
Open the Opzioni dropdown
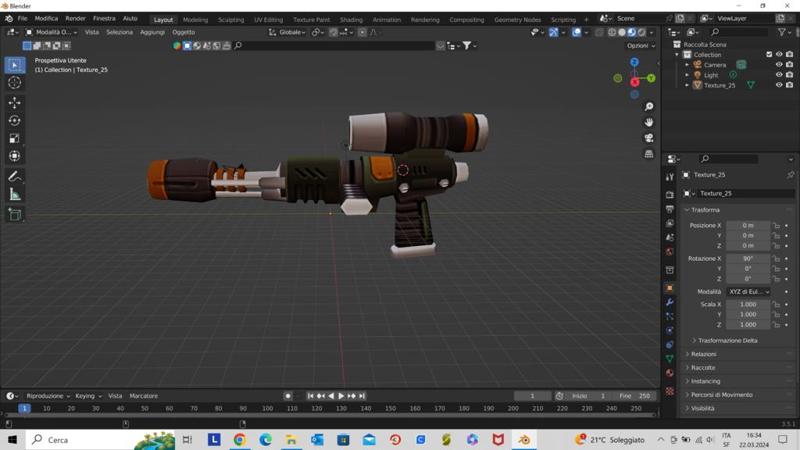[641, 46]
